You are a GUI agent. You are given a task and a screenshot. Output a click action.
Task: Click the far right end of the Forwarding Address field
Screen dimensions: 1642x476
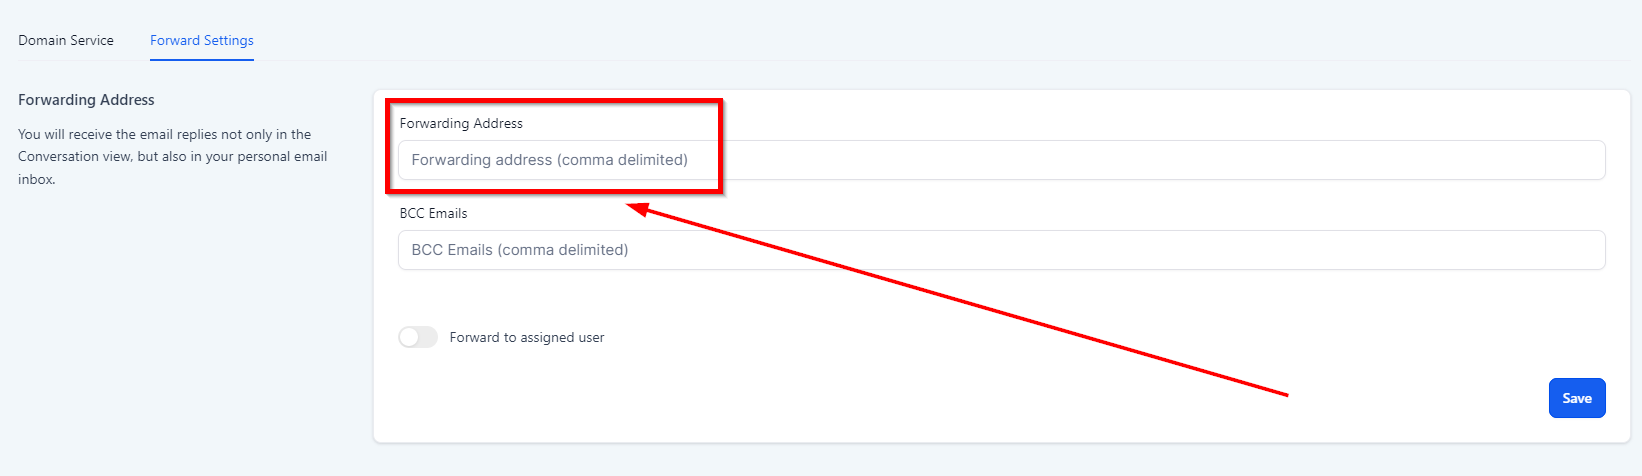pyautogui.click(x=1590, y=160)
